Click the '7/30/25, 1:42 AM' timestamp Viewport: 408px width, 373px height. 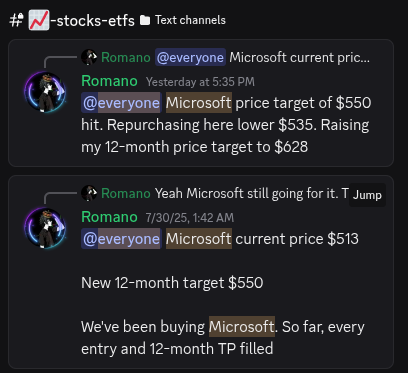(x=190, y=218)
